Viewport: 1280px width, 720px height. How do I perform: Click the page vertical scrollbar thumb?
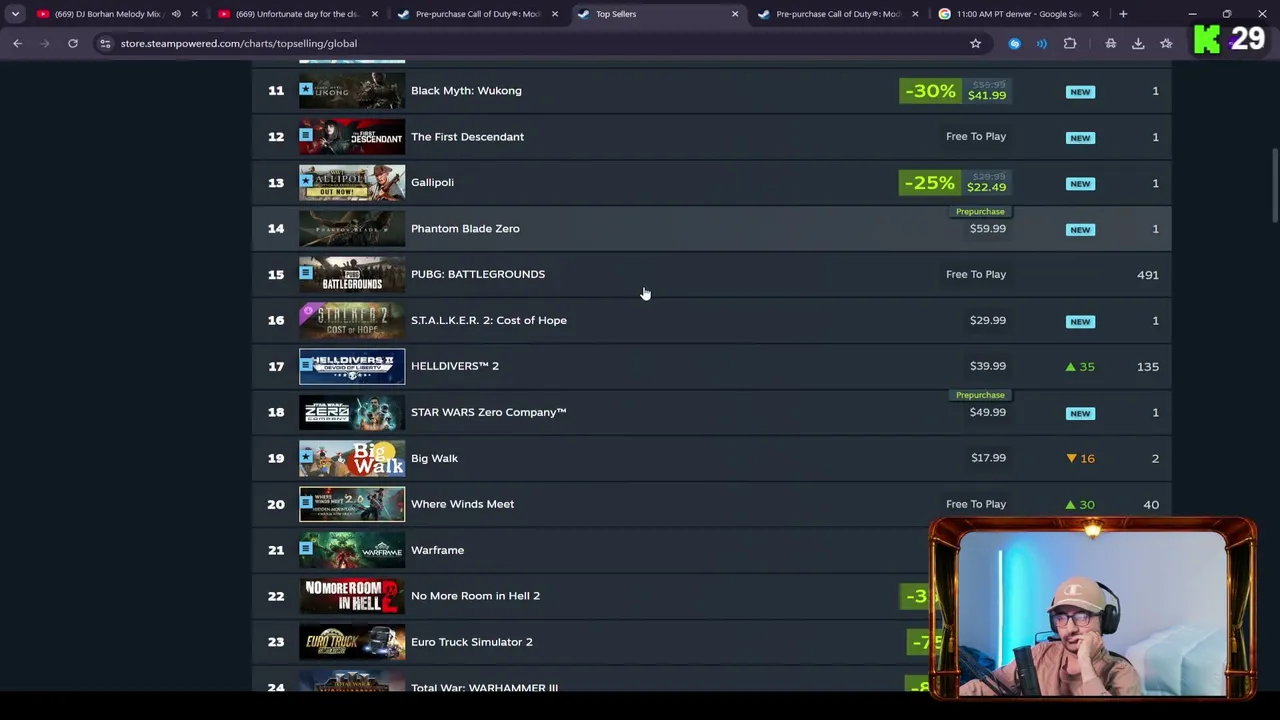click(1275, 187)
